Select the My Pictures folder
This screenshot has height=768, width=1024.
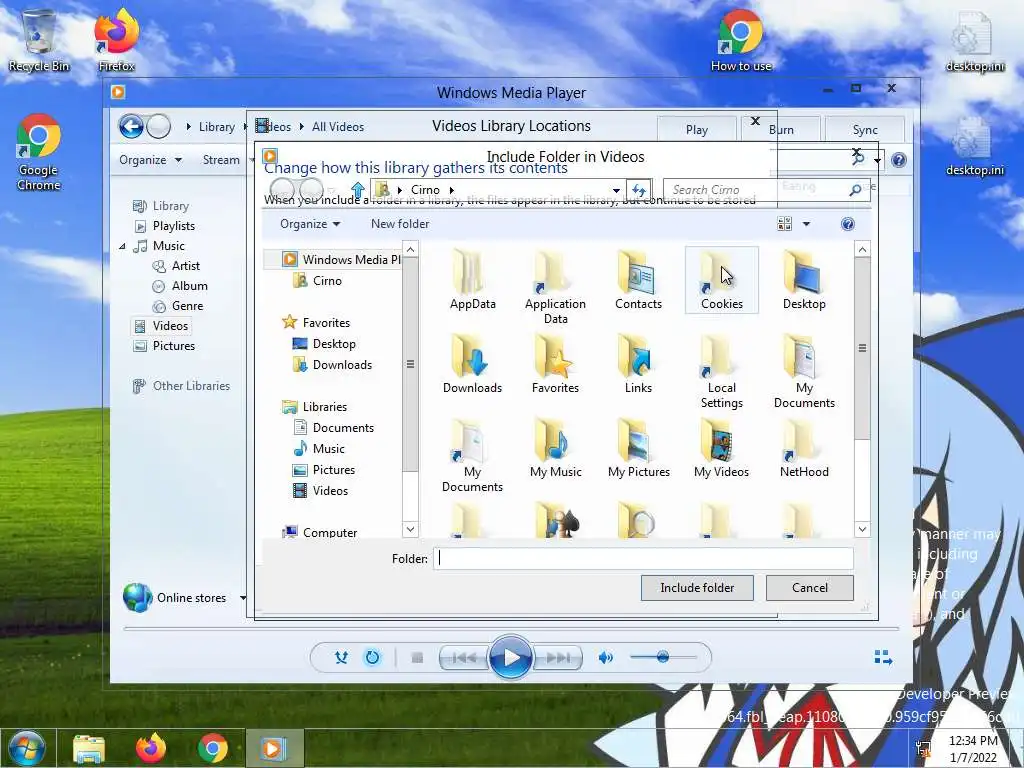(x=638, y=449)
